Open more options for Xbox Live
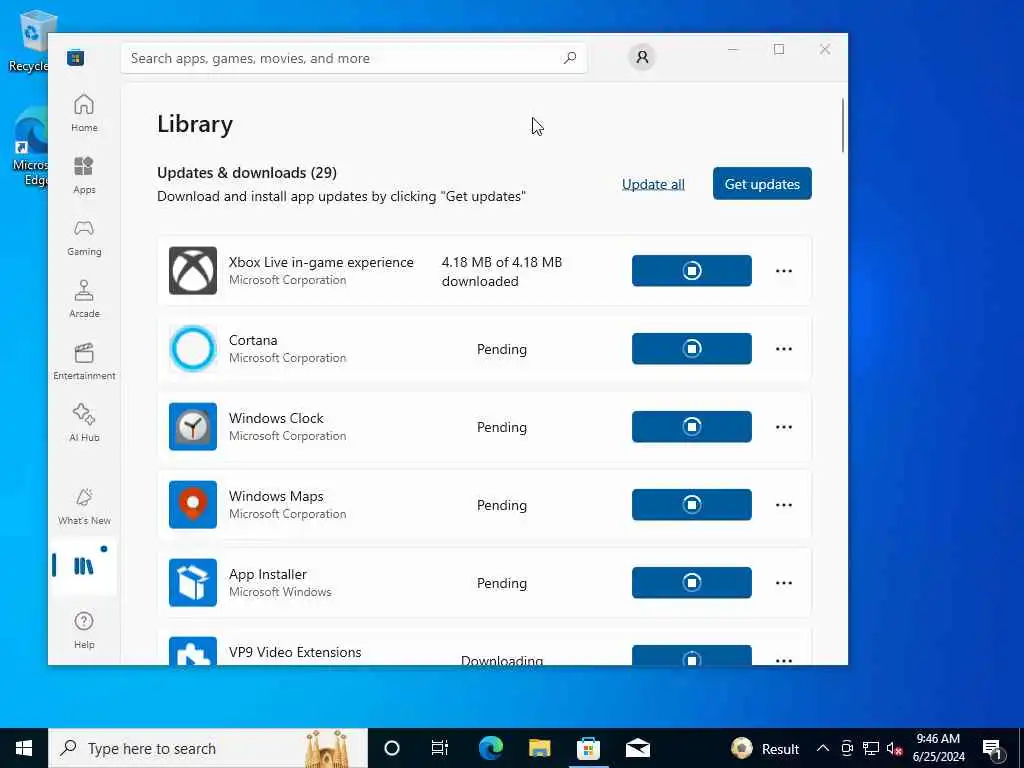Screen dimensions: 1024x768 784,270
